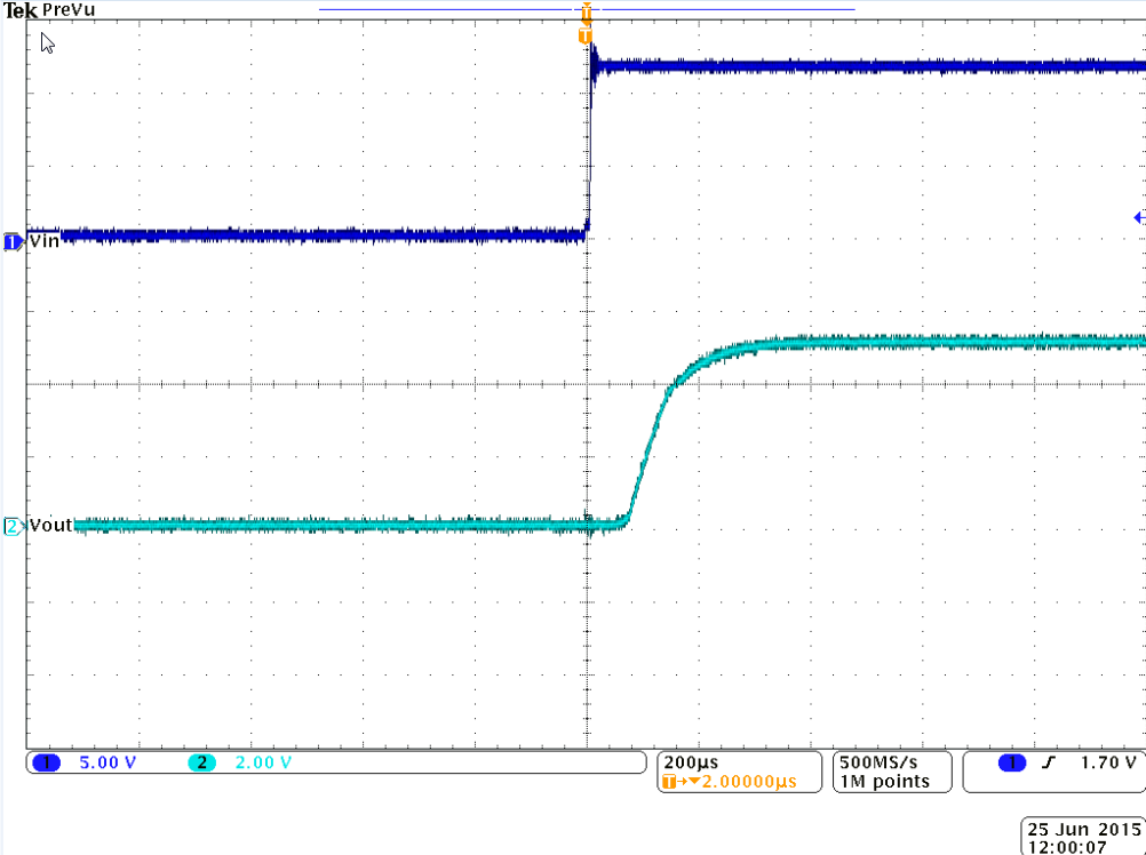Toggle the PreVu acquisition status indicator
The image size is (1146, 855).
click(x=70, y=8)
